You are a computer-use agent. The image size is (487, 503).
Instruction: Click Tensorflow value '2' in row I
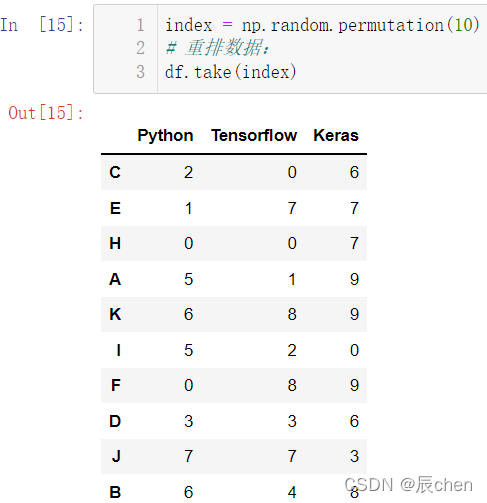[x=292, y=350]
